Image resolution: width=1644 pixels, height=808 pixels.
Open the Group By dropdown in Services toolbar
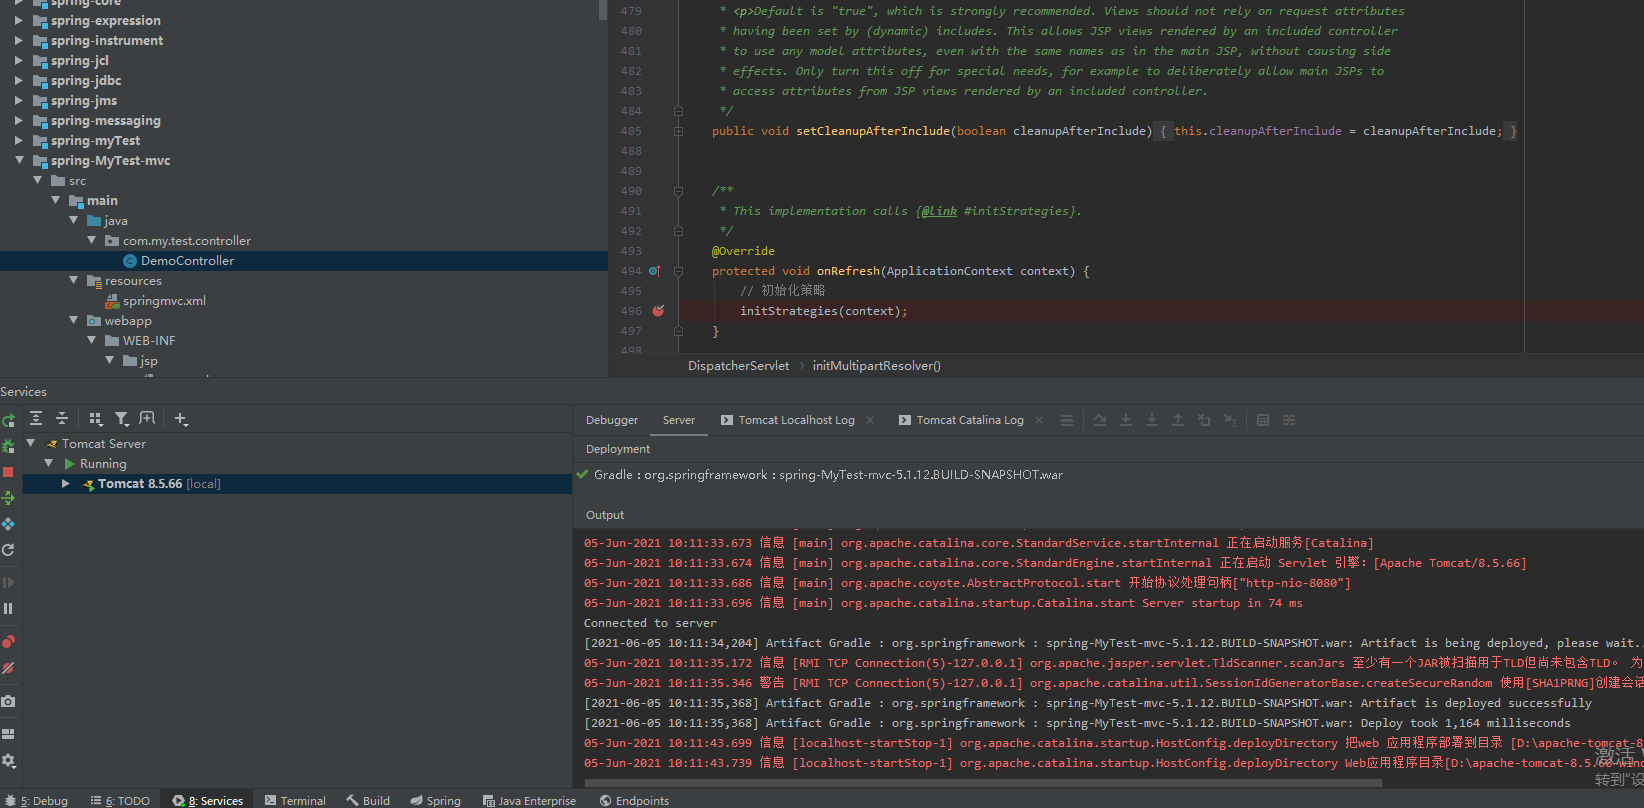click(96, 419)
